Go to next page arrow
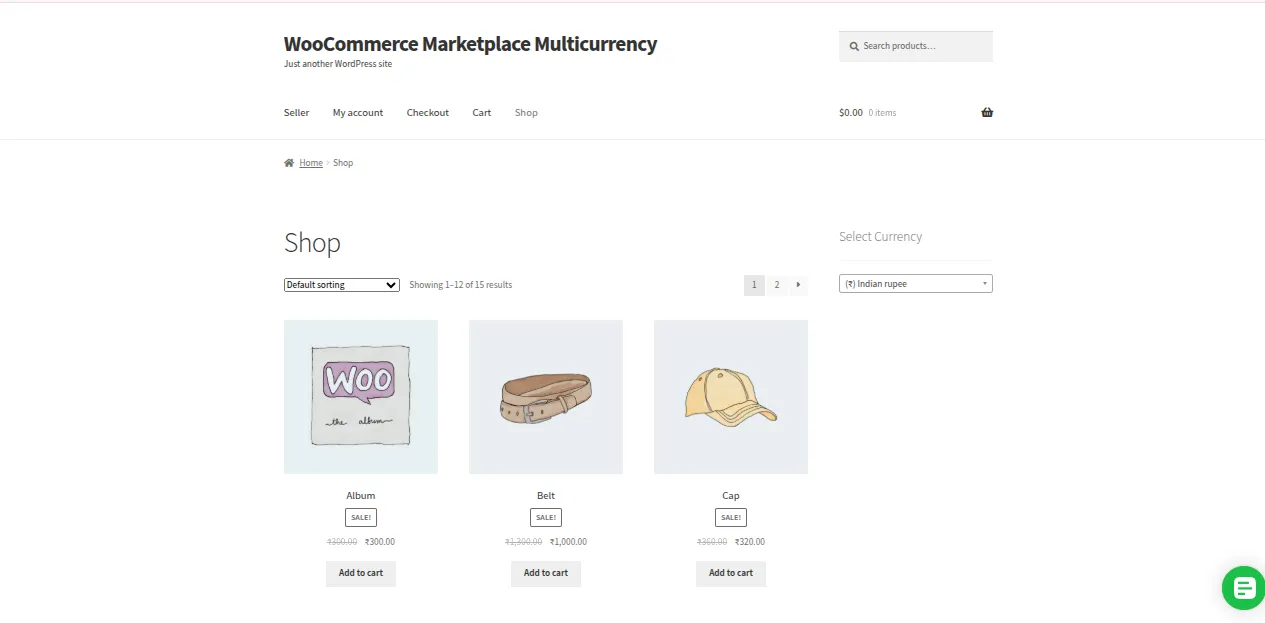This screenshot has height=623, width=1265. click(x=798, y=285)
